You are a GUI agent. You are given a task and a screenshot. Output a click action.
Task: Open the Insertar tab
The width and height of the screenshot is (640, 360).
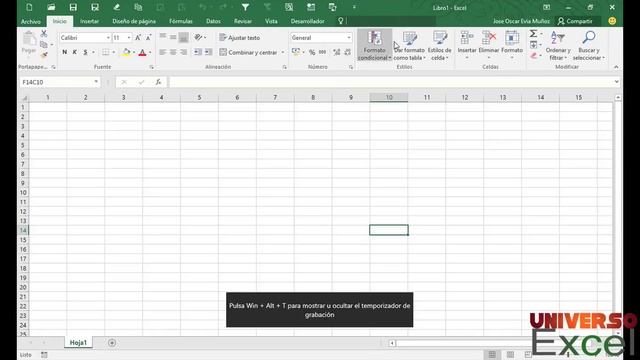[89, 21]
